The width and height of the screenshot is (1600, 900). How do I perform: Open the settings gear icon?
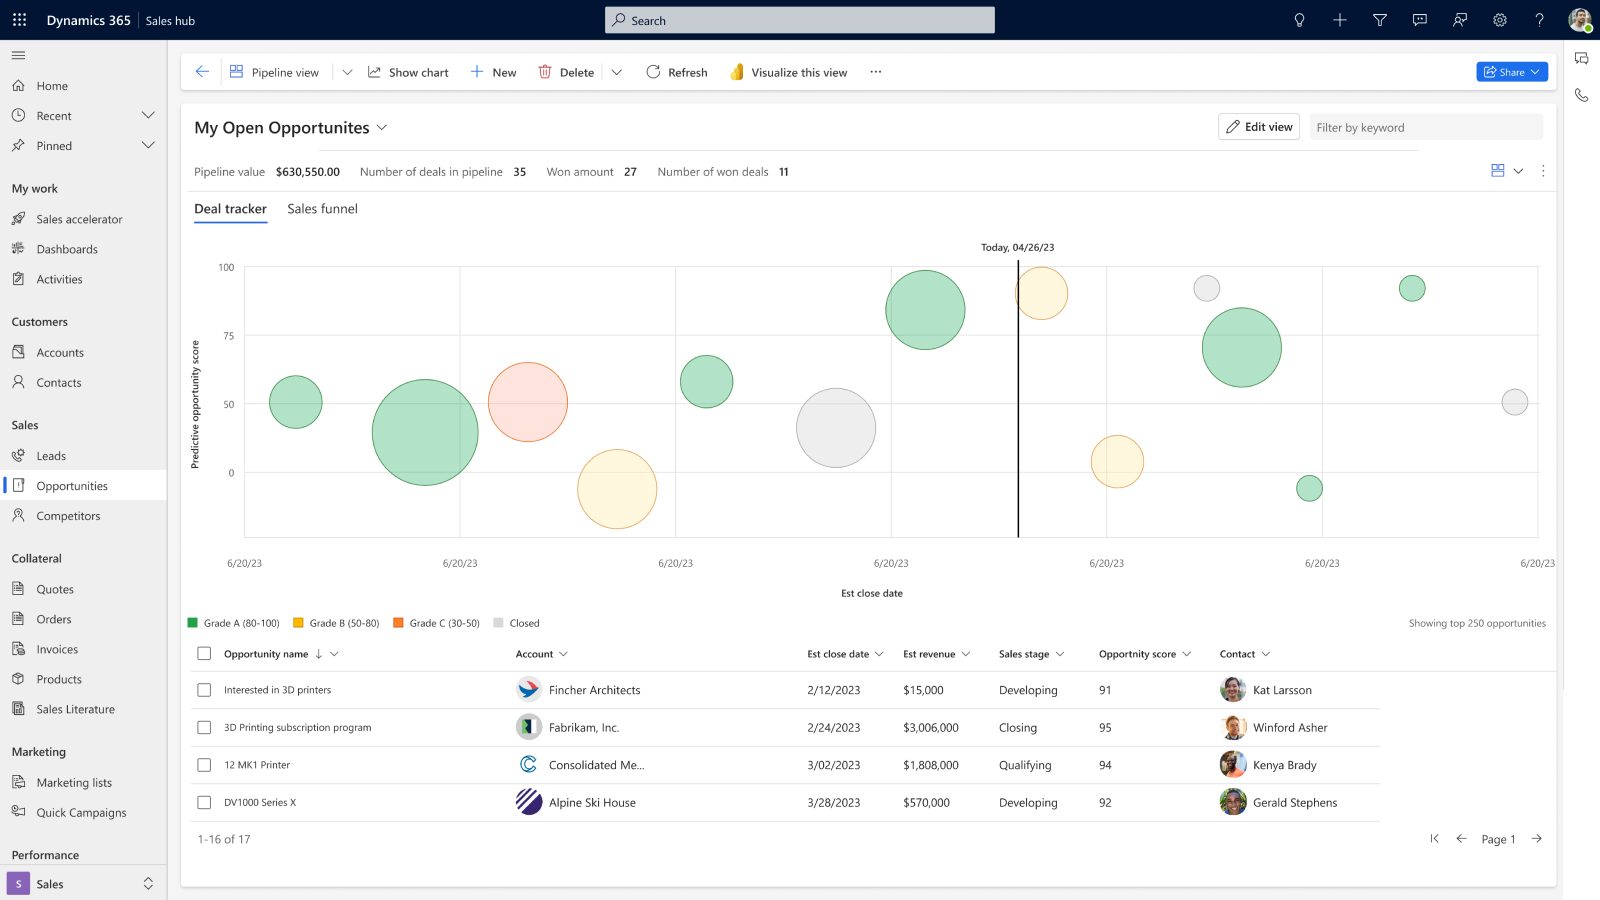tap(1499, 20)
